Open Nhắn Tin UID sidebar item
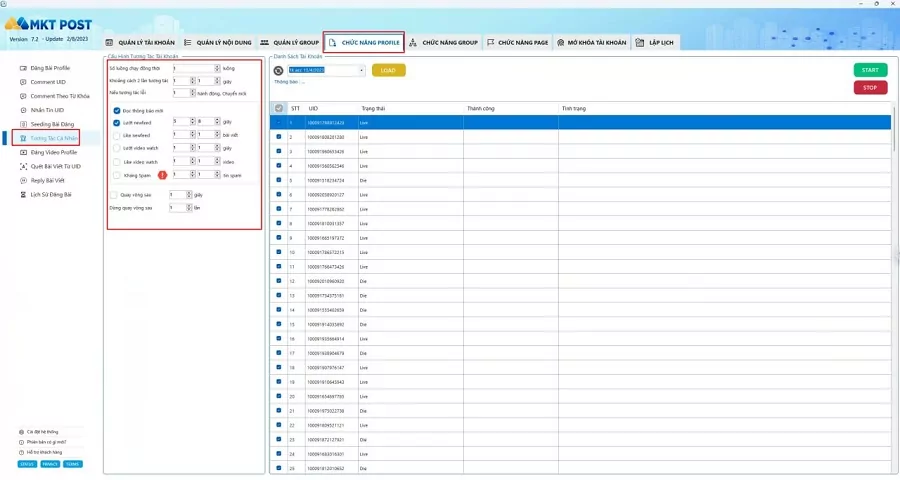 point(42,110)
